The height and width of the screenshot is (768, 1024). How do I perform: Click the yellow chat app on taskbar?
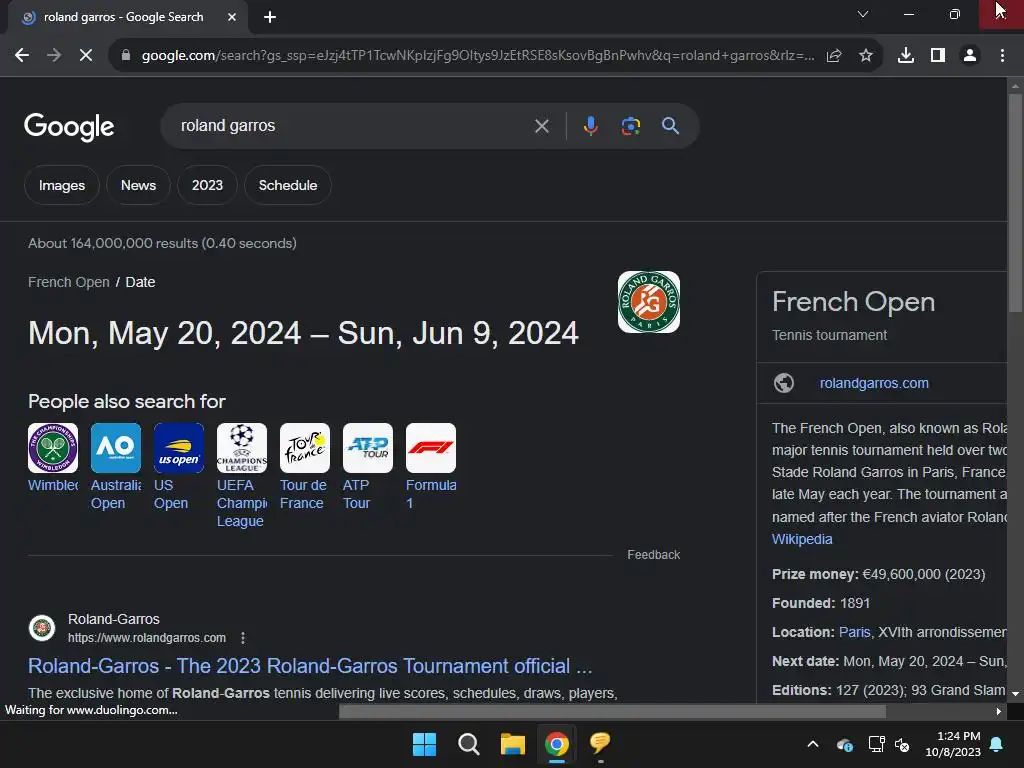coord(600,743)
